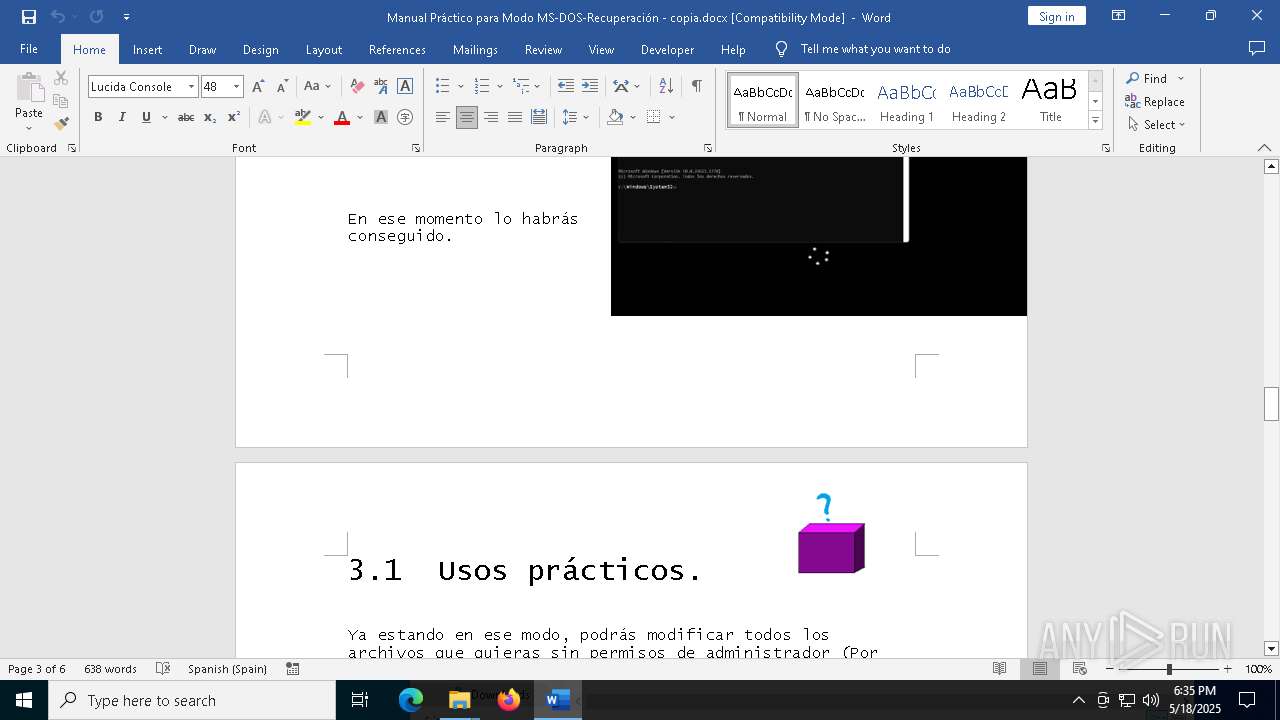
Task: Click the Replace button
Action: [x=1155, y=102]
